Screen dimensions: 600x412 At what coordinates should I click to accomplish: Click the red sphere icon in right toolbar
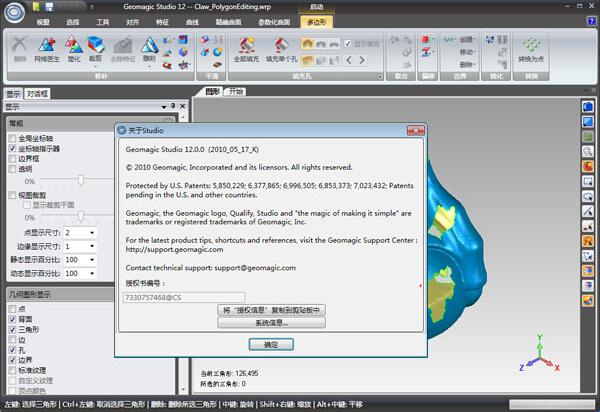[x=588, y=166]
